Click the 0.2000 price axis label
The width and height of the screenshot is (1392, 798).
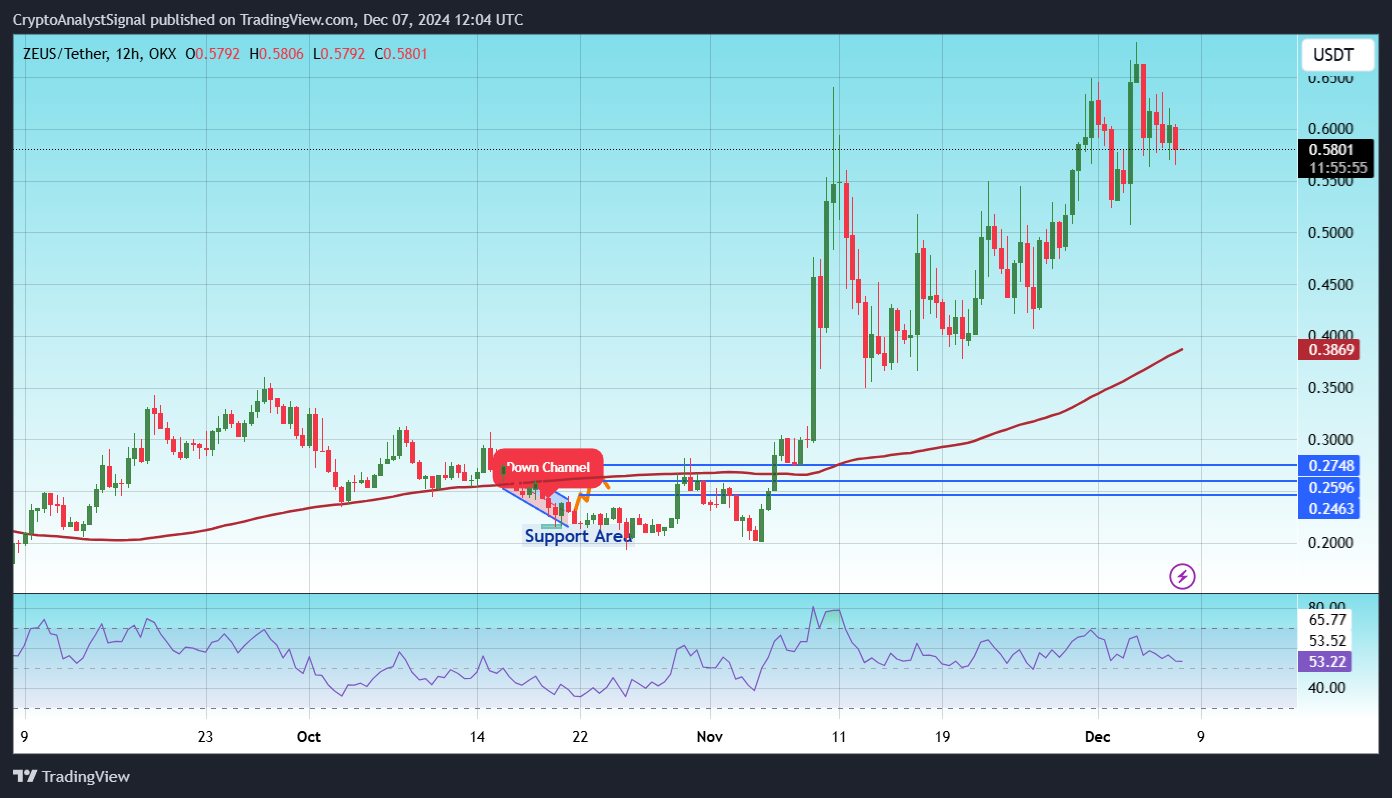(1329, 543)
